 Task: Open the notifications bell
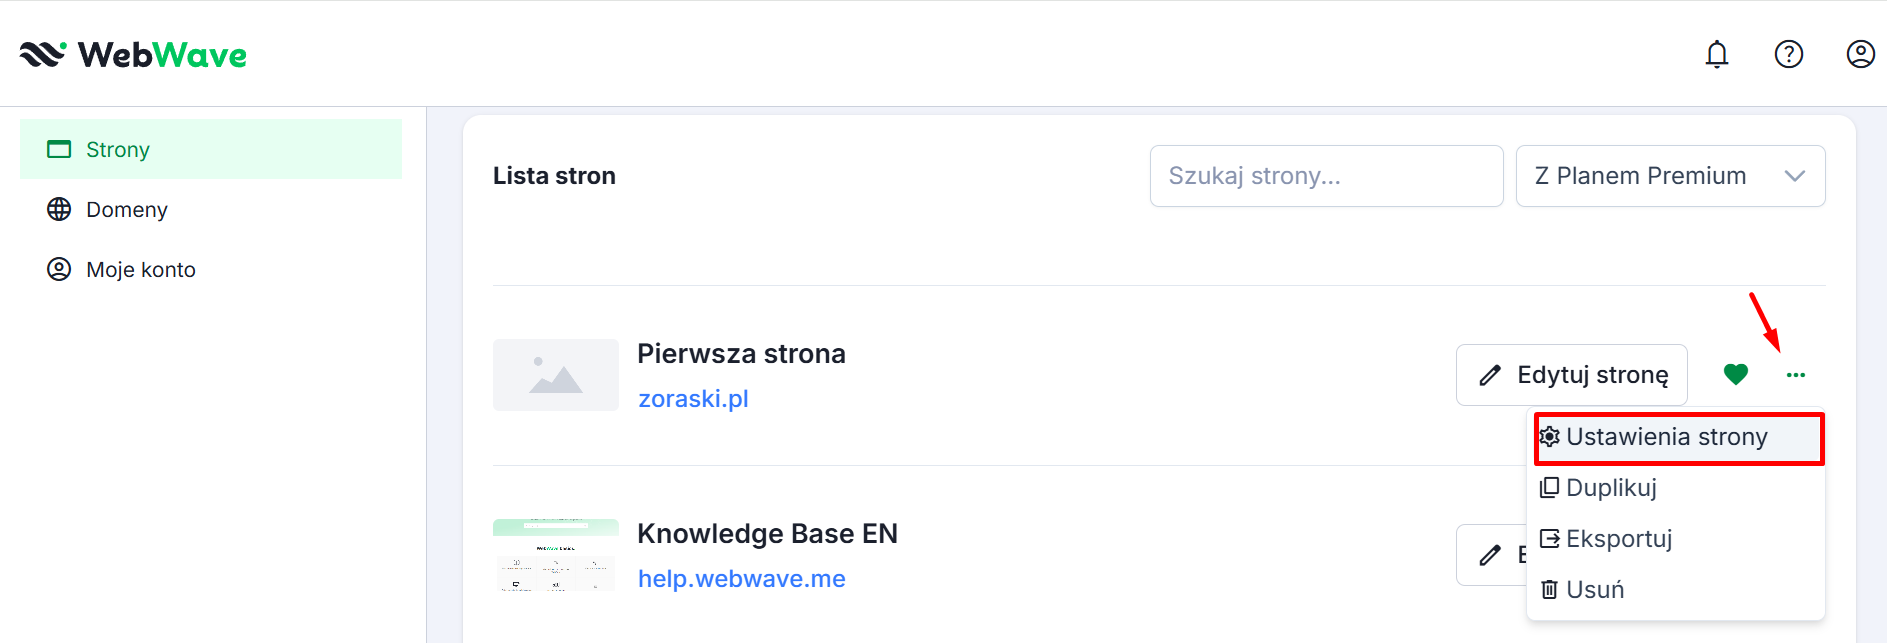pyautogui.click(x=1716, y=54)
